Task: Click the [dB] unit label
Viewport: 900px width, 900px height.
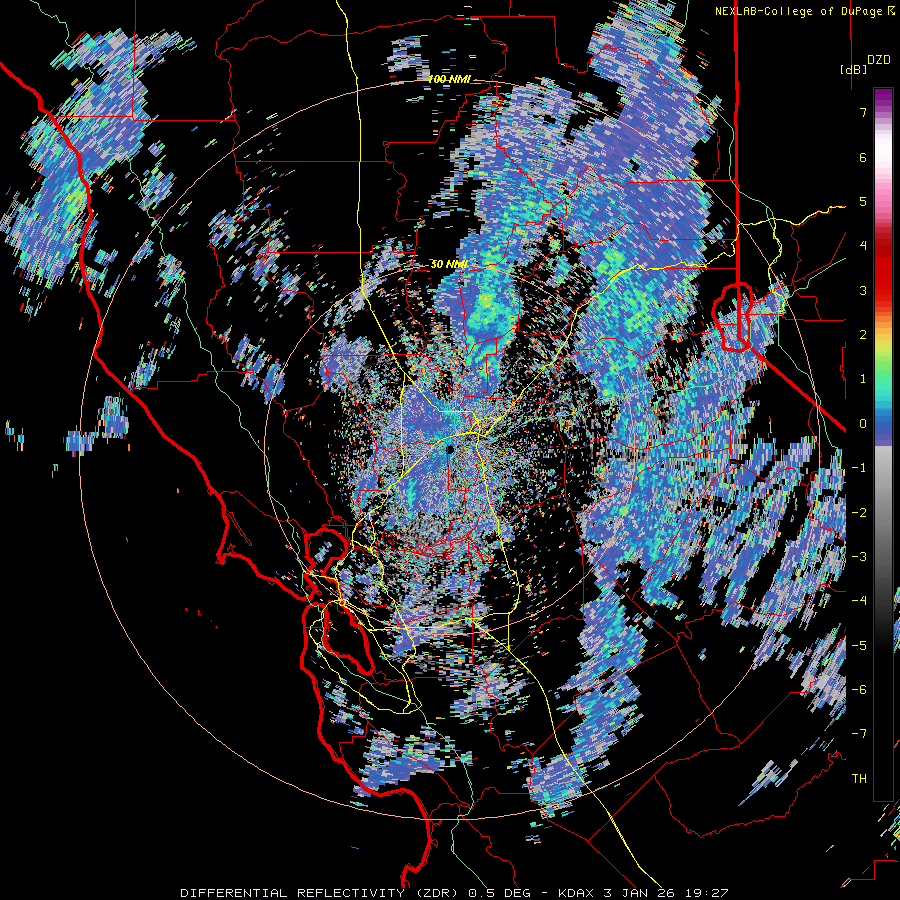Action: click(x=853, y=69)
